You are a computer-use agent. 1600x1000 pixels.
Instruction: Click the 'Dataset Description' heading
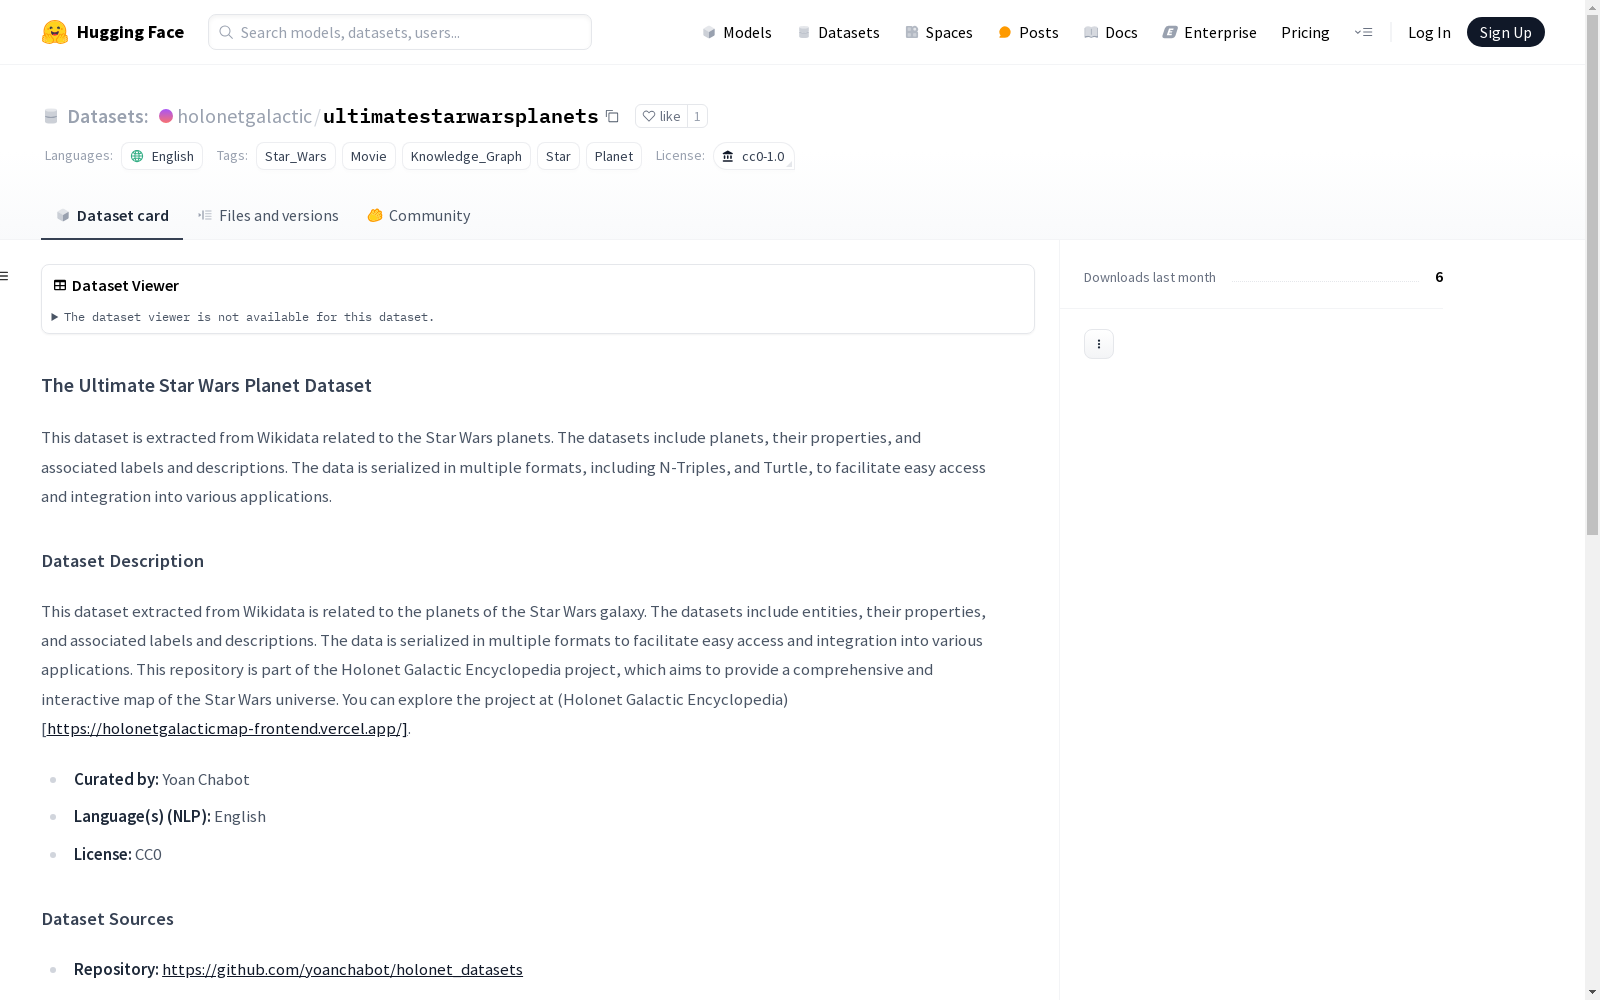[122, 561]
